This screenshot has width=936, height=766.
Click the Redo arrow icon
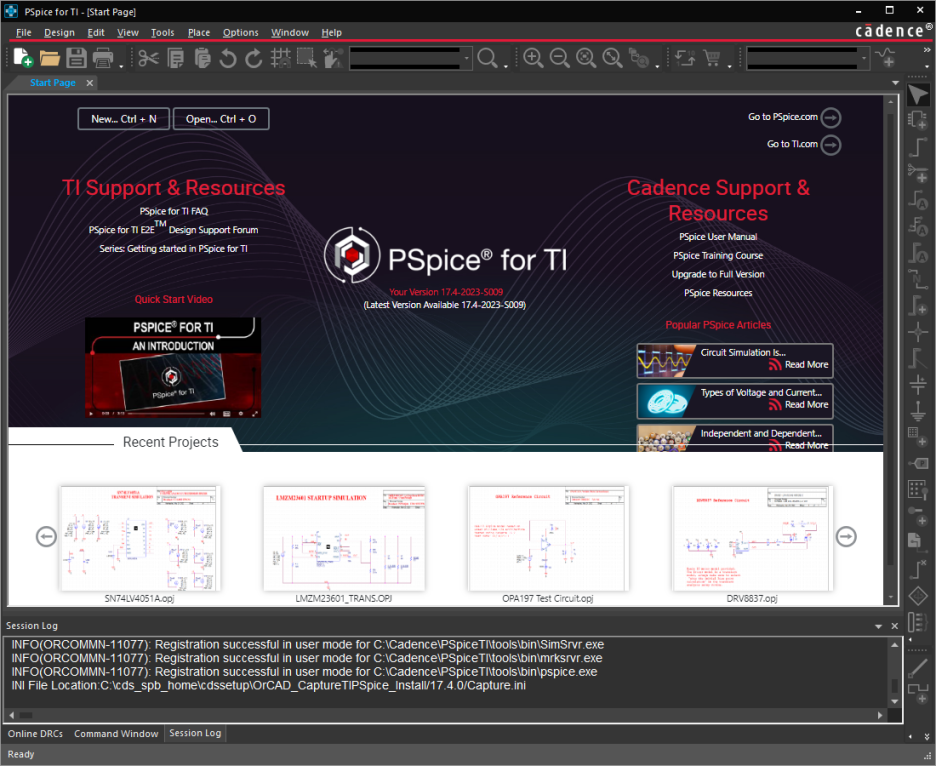254,58
